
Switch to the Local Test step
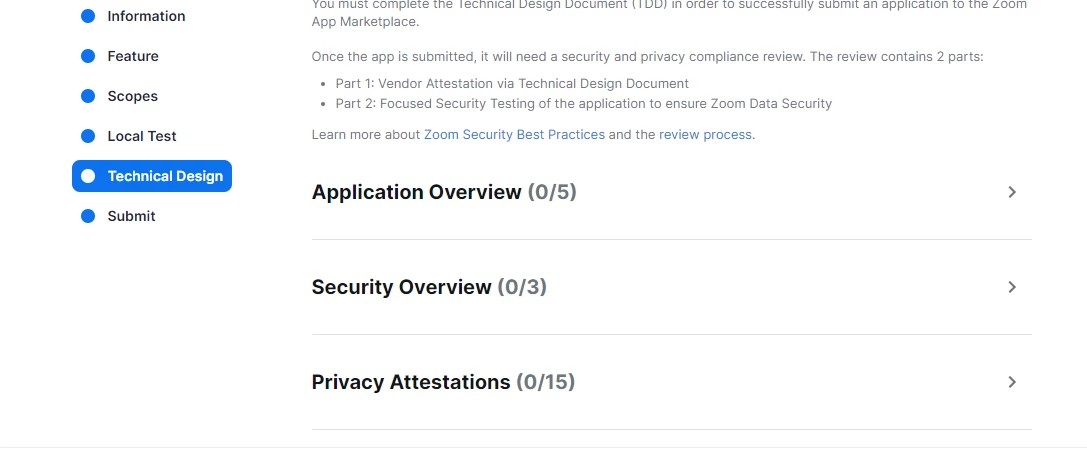click(x=141, y=136)
